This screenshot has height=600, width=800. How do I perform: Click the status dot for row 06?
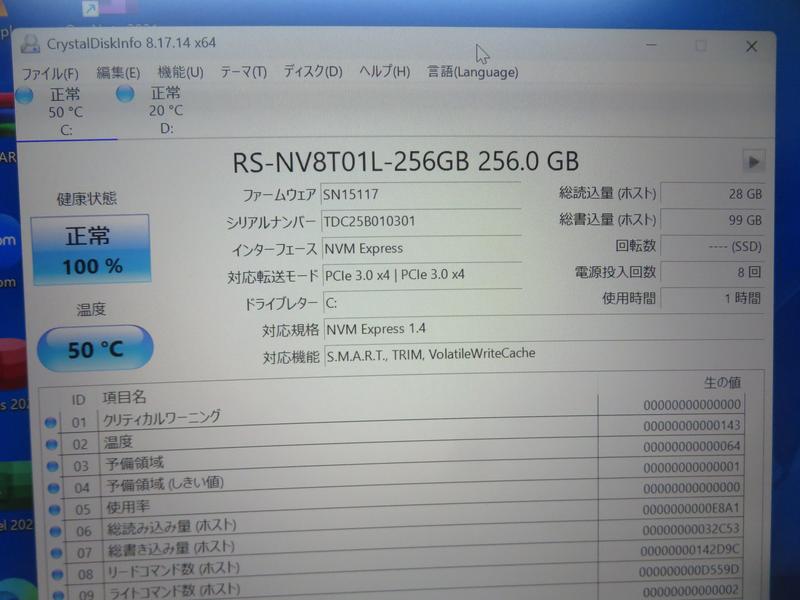(x=56, y=531)
